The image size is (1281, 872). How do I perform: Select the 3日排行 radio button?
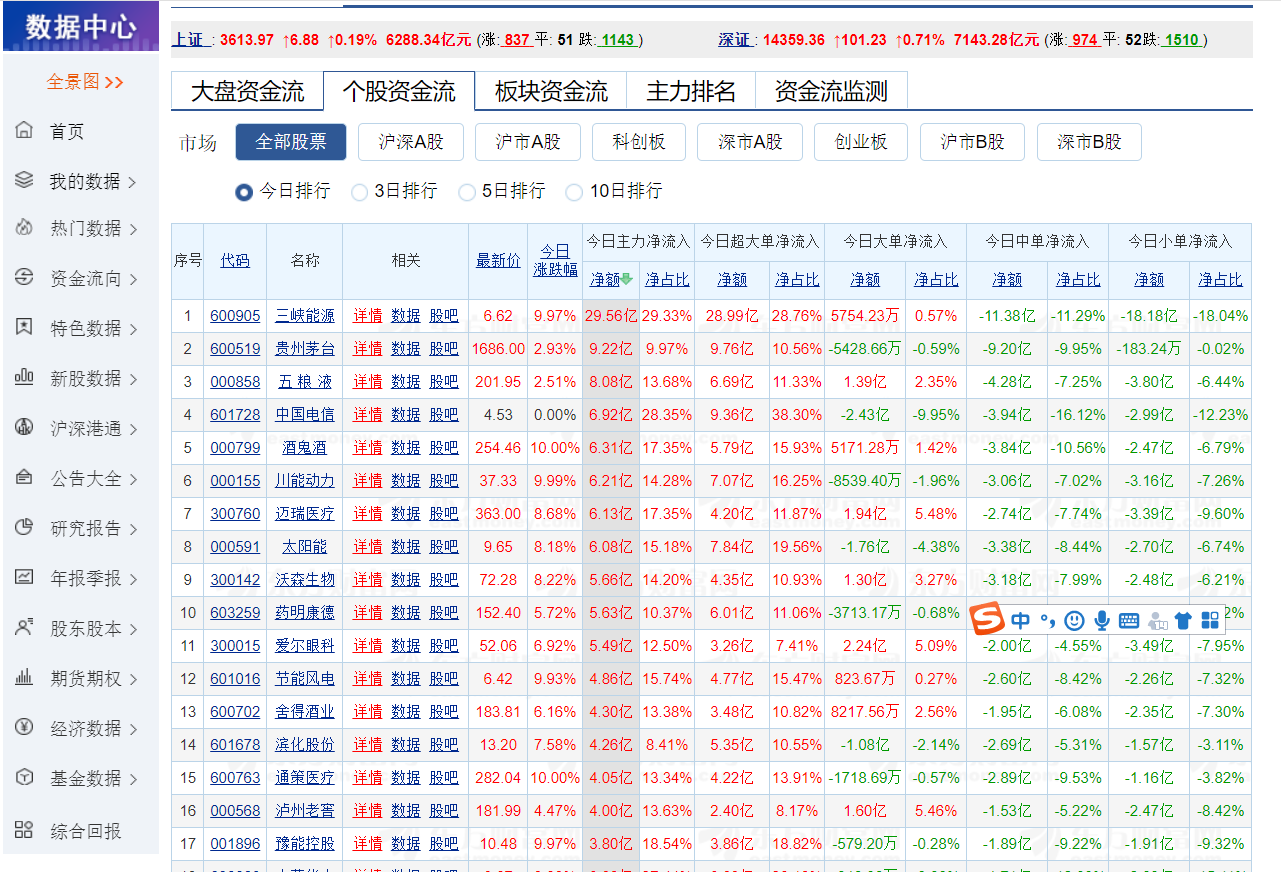point(359,192)
